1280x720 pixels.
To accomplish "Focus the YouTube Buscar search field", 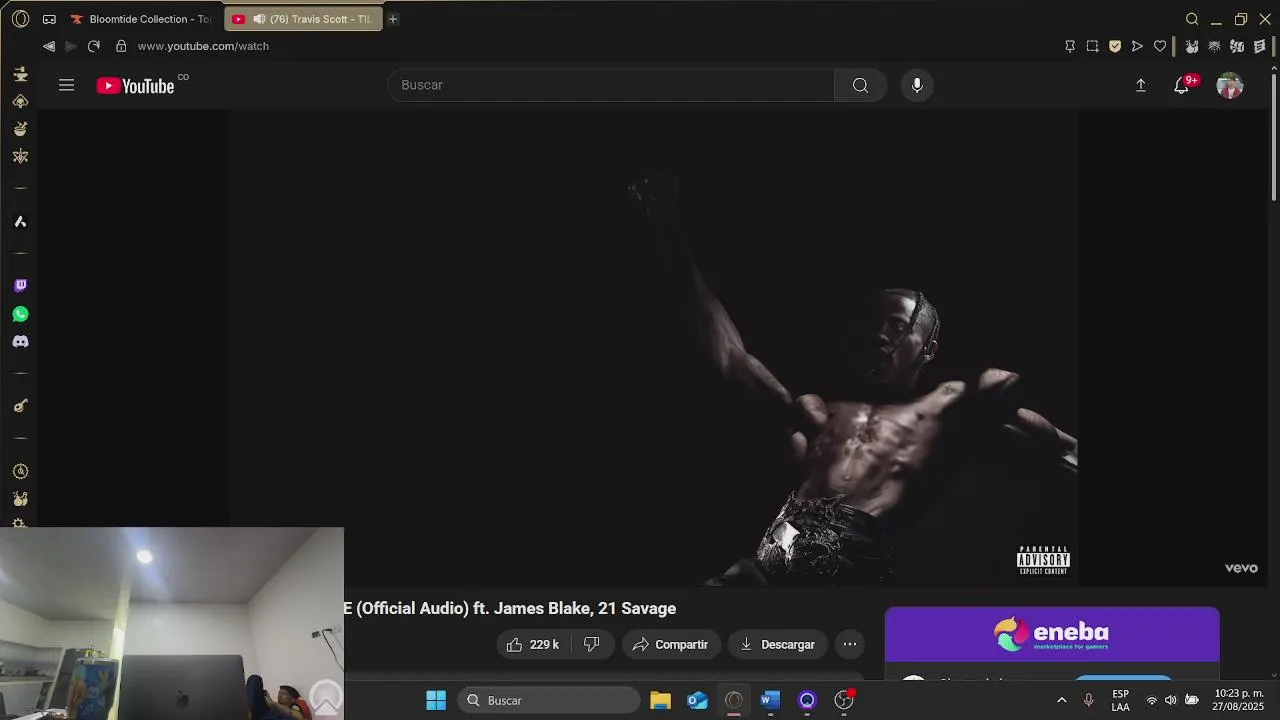I will 610,85.
